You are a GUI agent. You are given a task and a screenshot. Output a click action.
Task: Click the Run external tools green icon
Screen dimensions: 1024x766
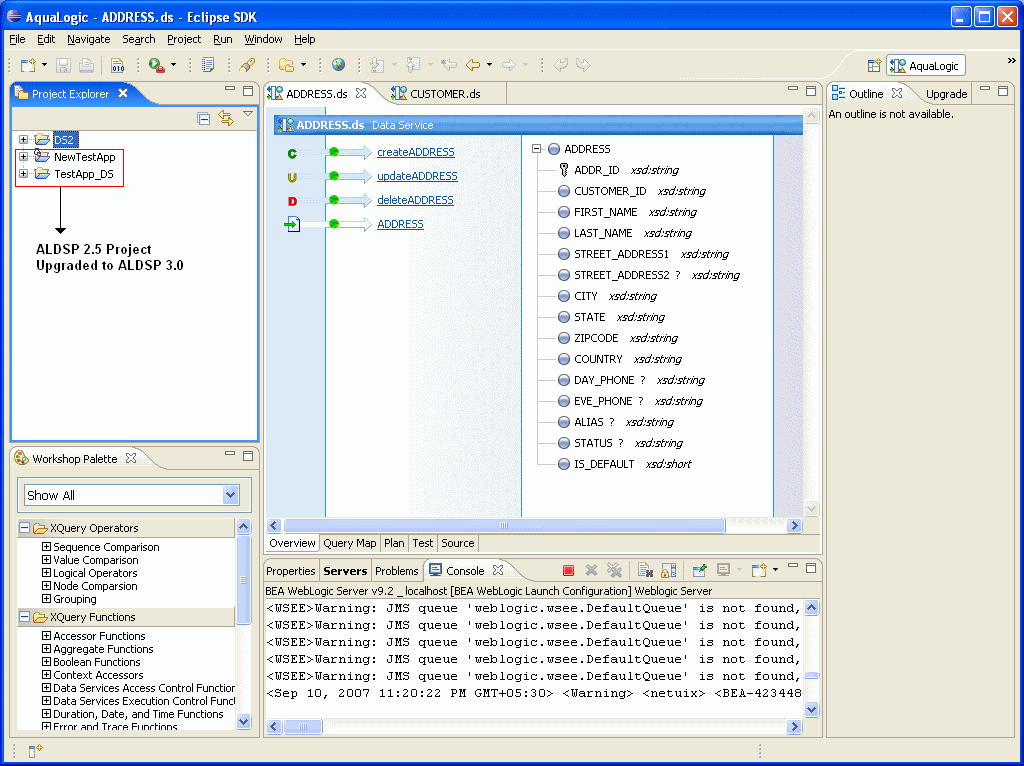(156, 65)
